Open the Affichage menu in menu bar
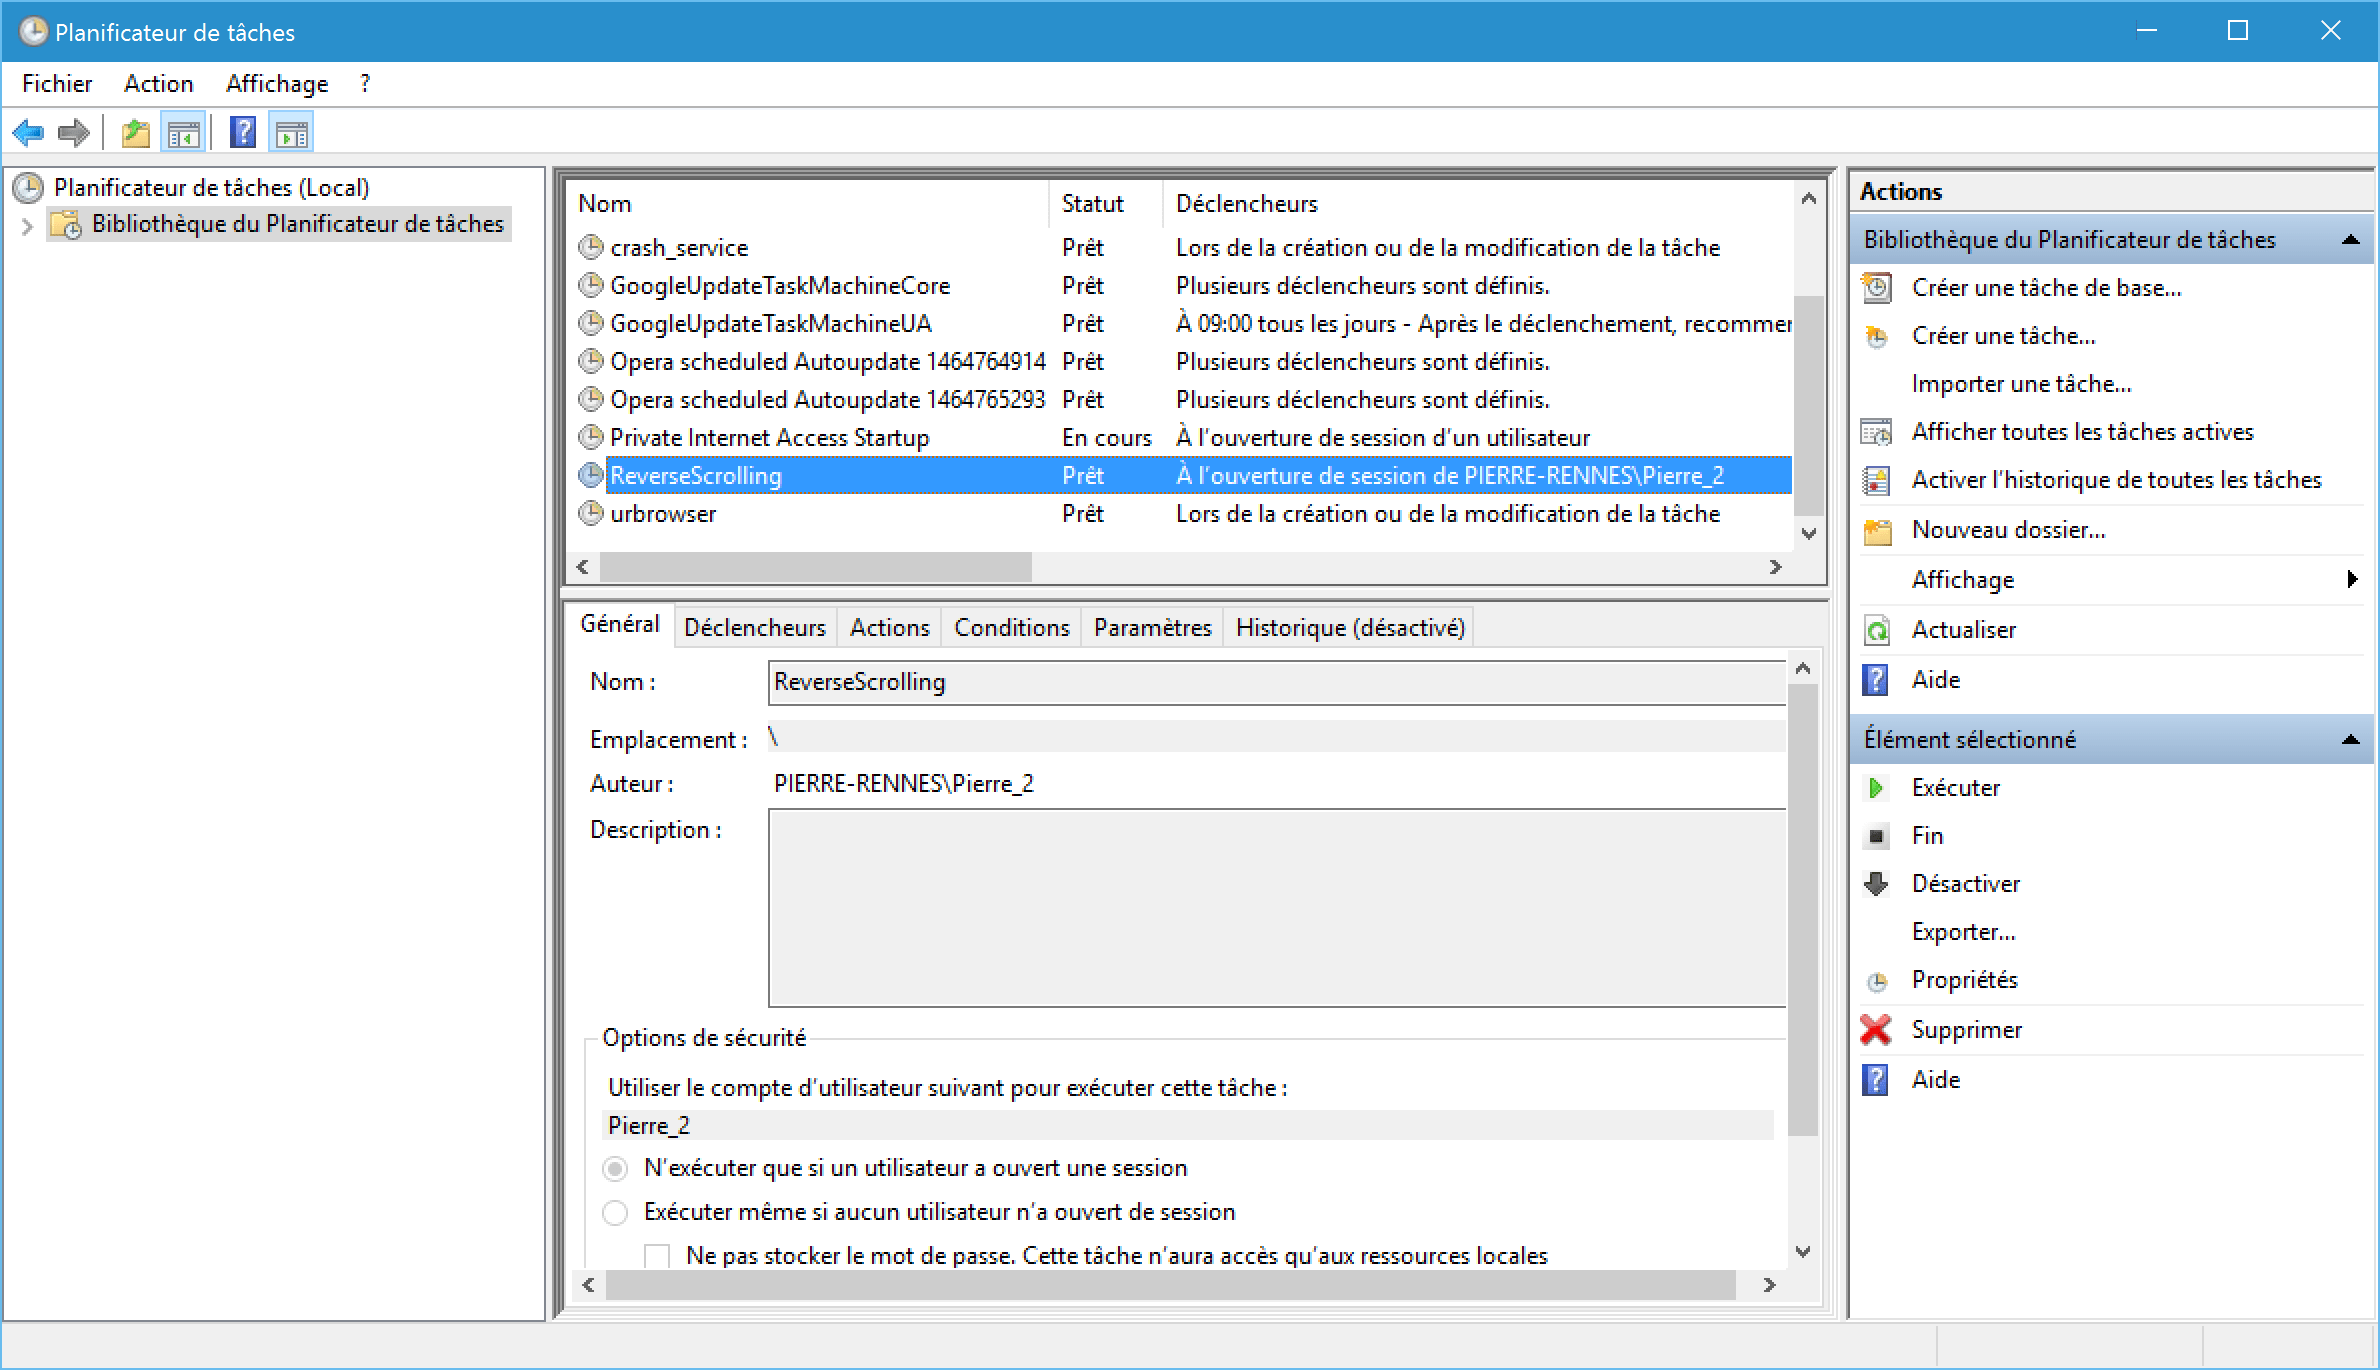This screenshot has height=1370, width=2380. pos(277,84)
